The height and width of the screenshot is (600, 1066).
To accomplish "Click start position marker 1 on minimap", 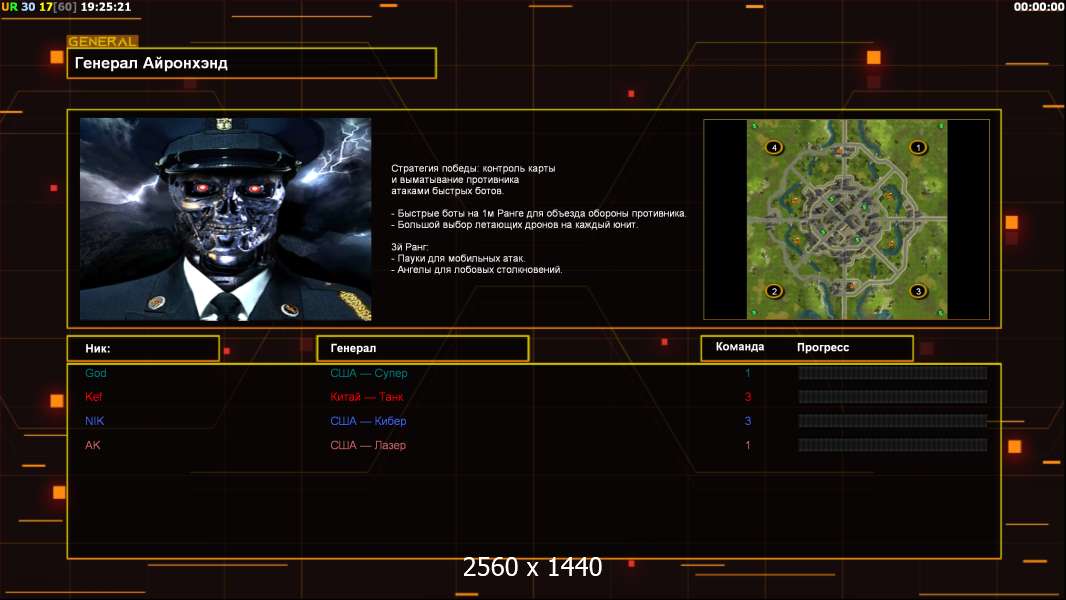I will (x=918, y=147).
